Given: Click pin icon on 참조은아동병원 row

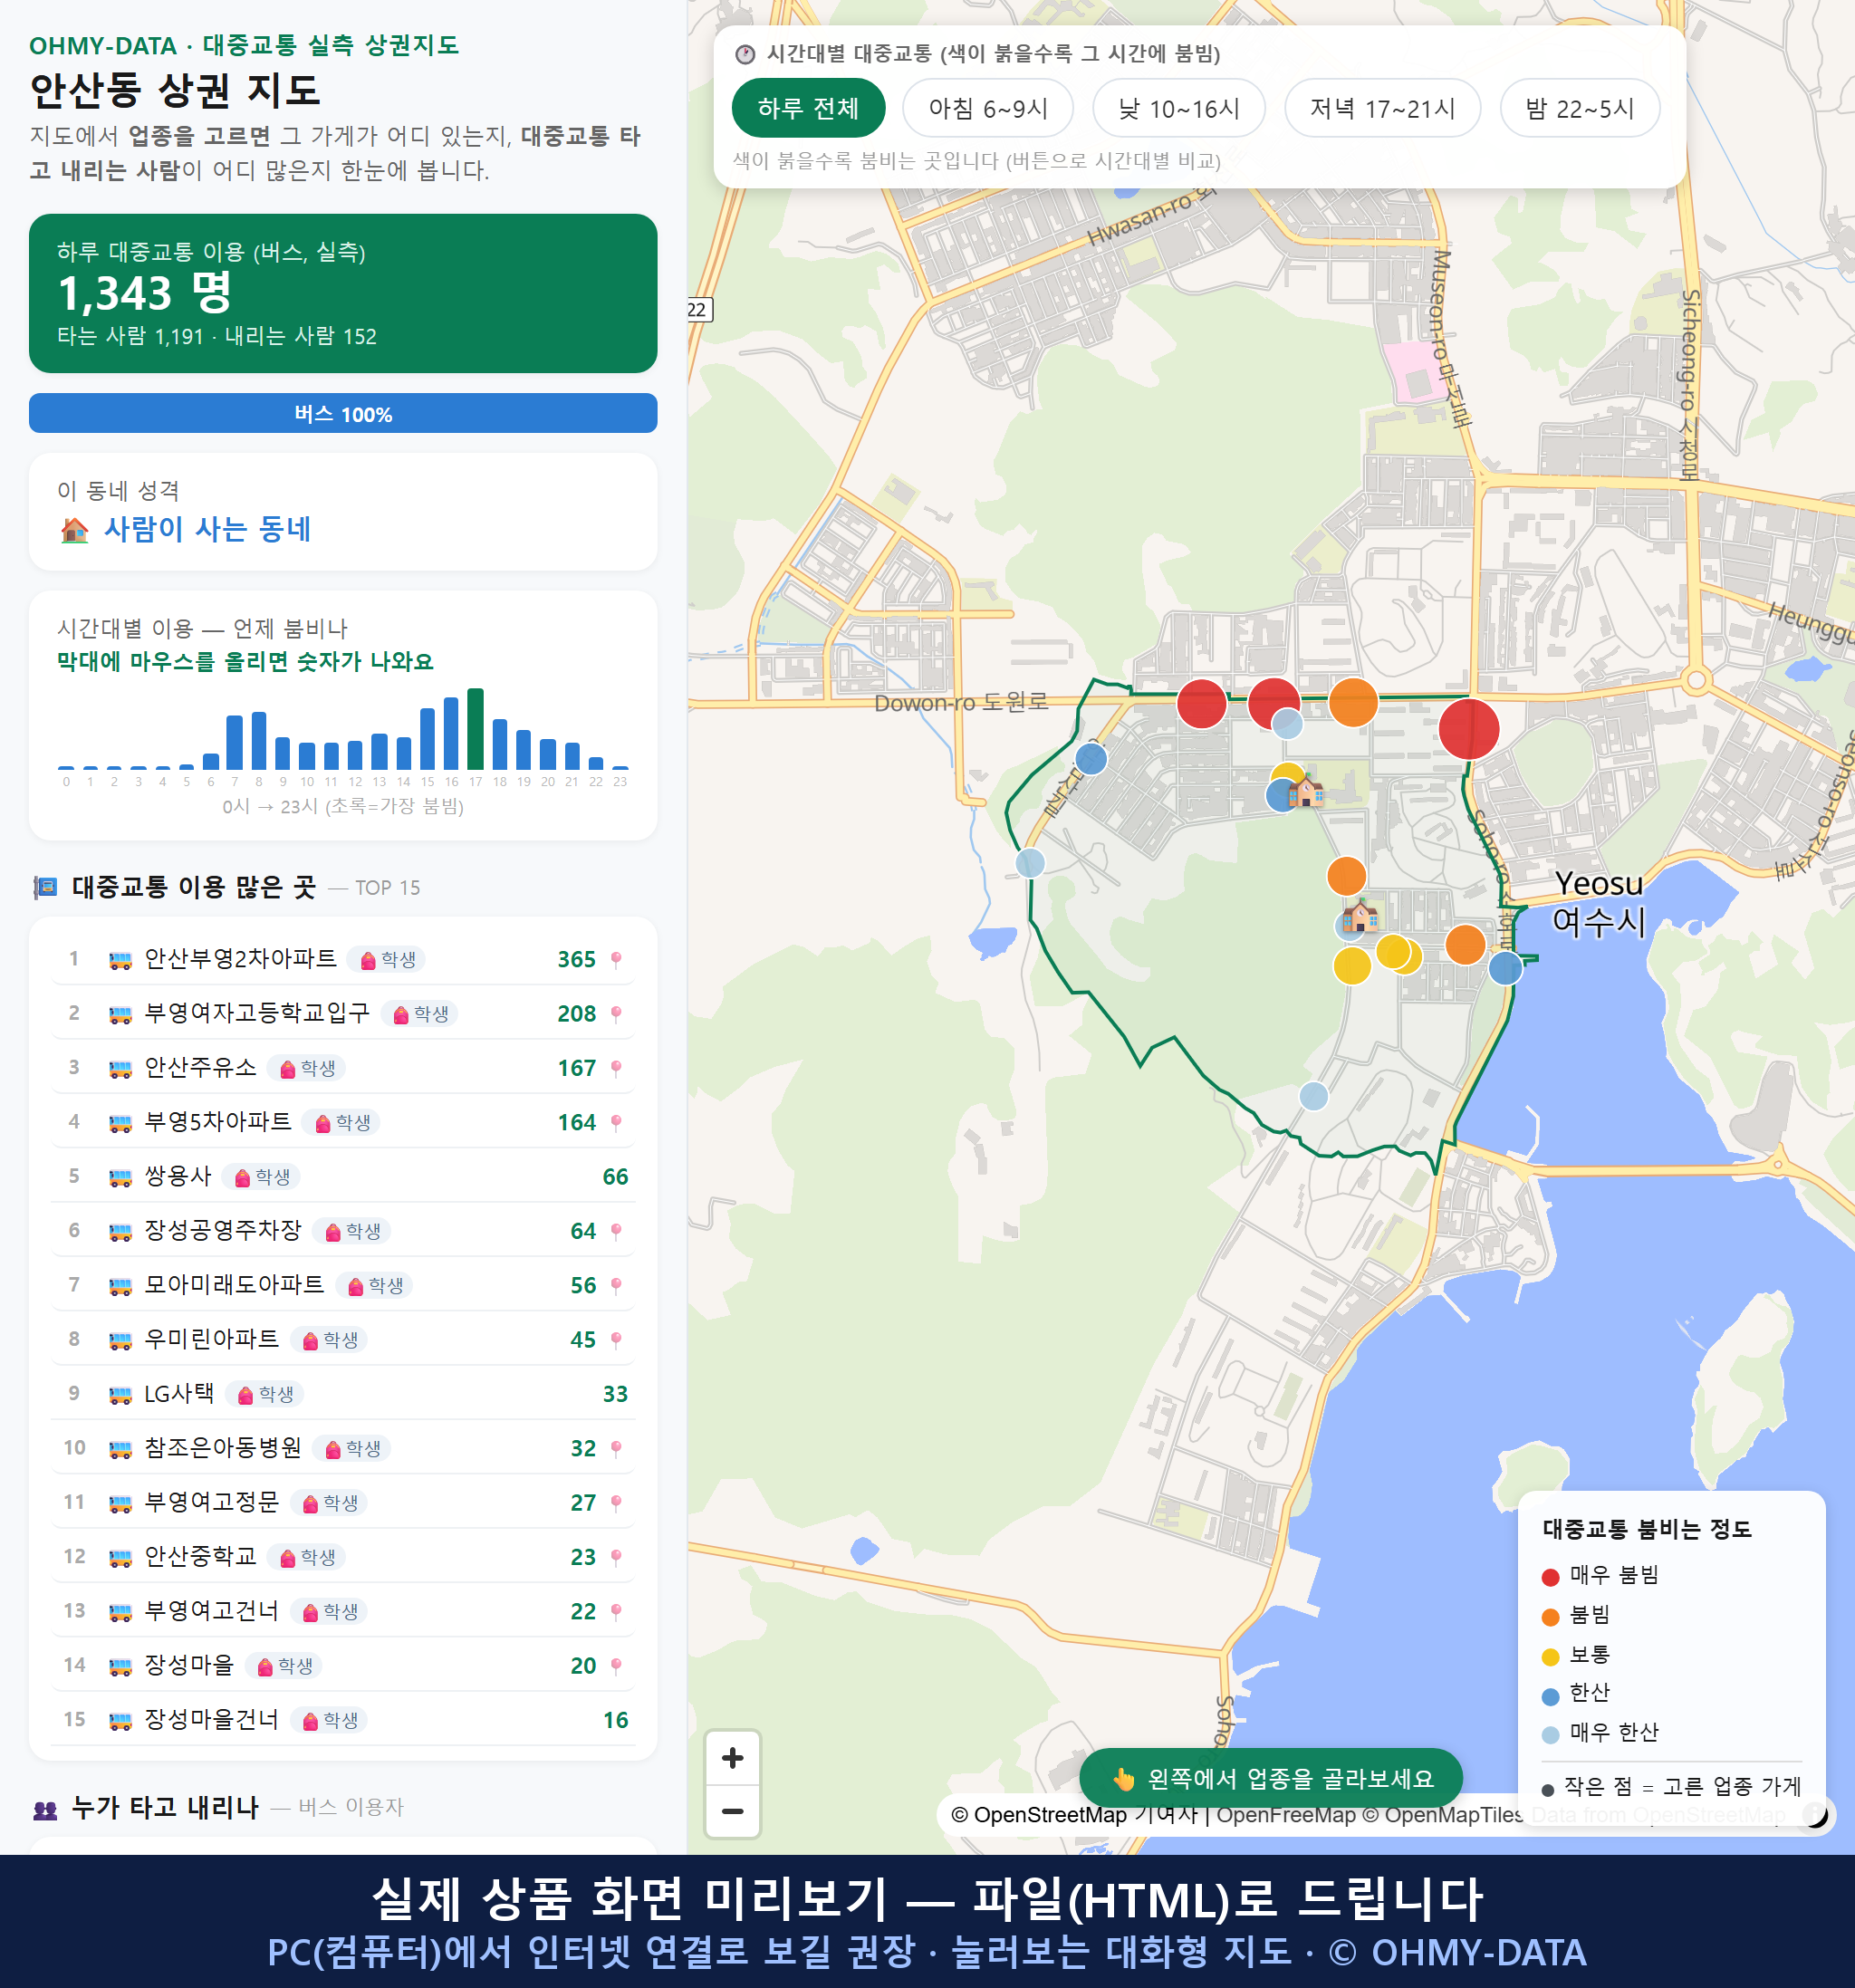Looking at the screenshot, I should click(x=616, y=1449).
